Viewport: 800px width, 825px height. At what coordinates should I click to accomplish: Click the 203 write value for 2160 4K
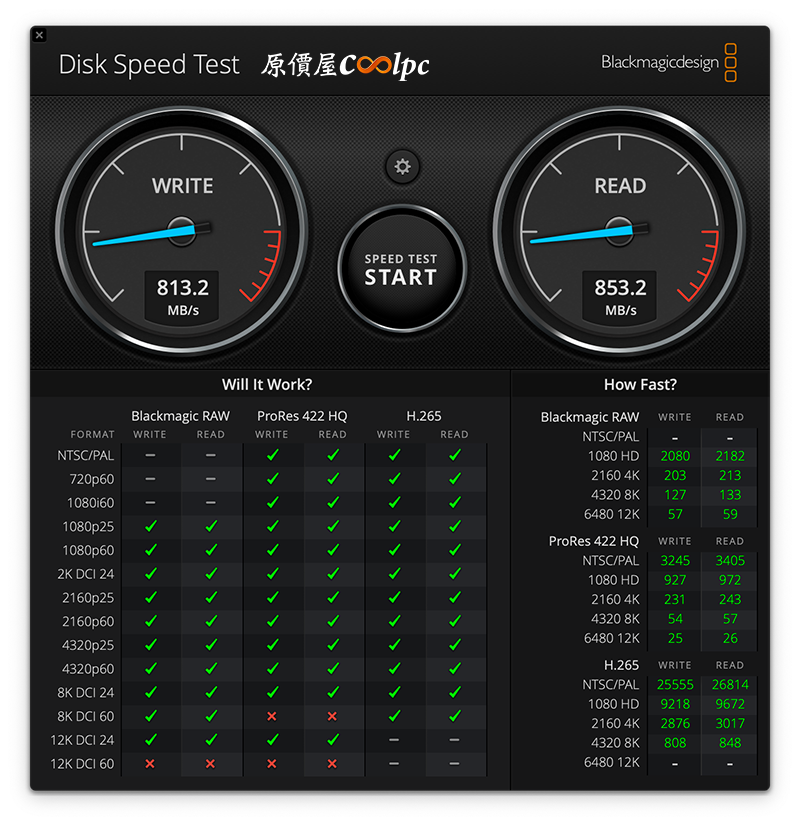(x=675, y=475)
